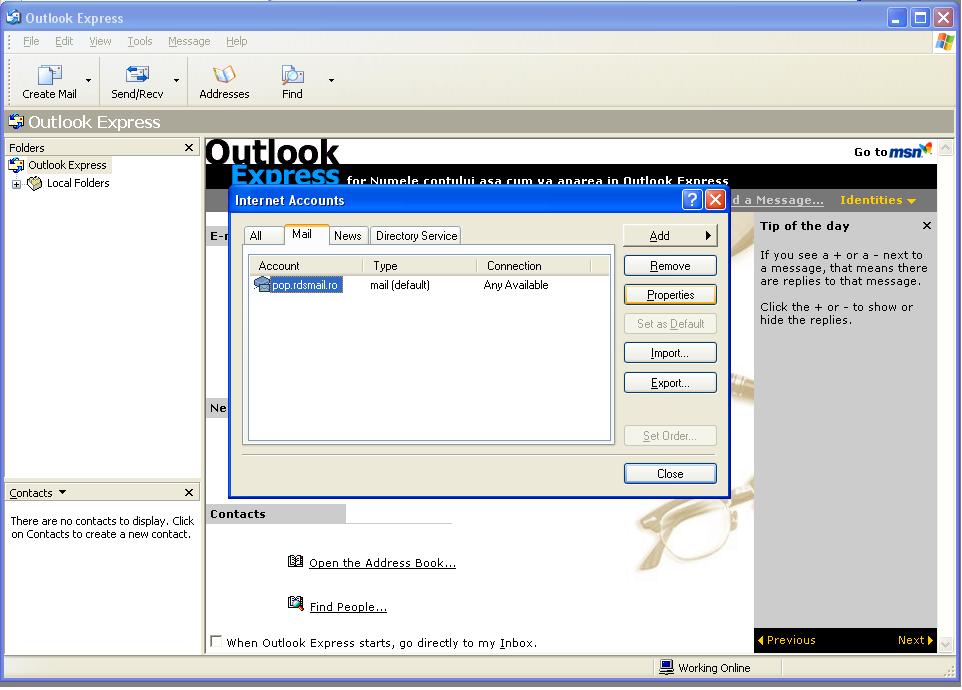
Task: Show the Previous tip
Action: [x=787, y=640]
